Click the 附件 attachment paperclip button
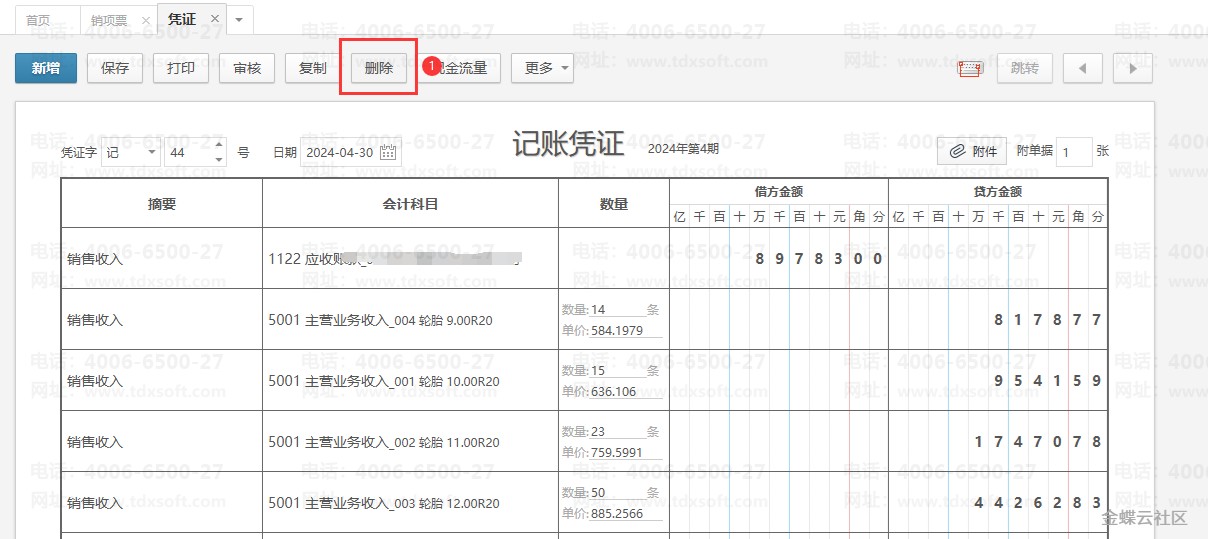The width and height of the screenshot is (1208, 539). (971, 152)
